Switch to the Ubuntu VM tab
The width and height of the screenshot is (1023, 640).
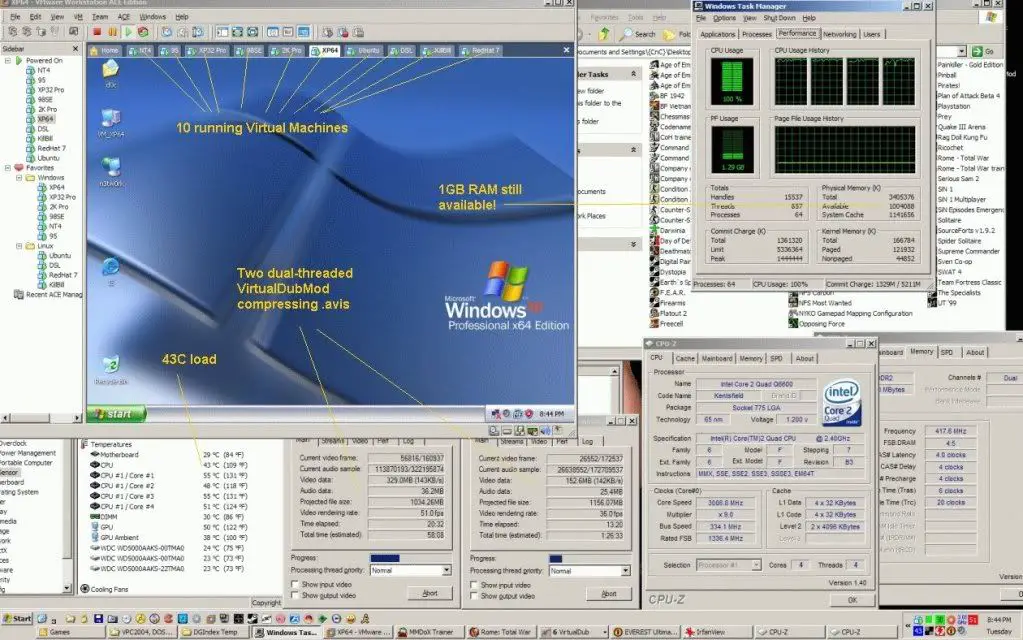click(x=365, y=50)
